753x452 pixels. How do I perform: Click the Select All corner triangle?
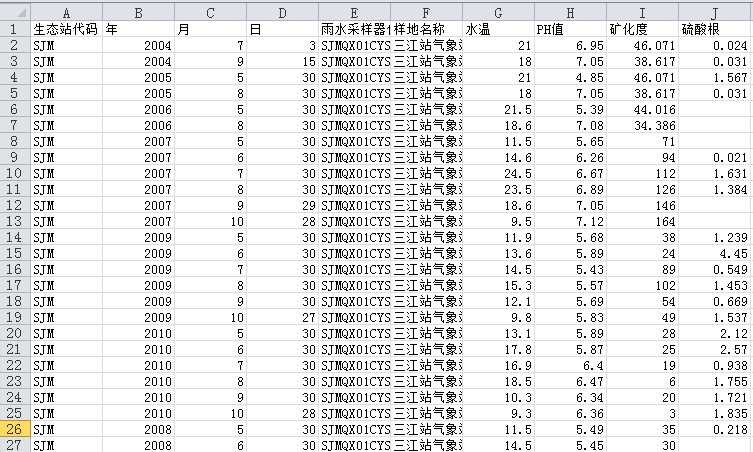pyautogui.click(x=15, y=12)
